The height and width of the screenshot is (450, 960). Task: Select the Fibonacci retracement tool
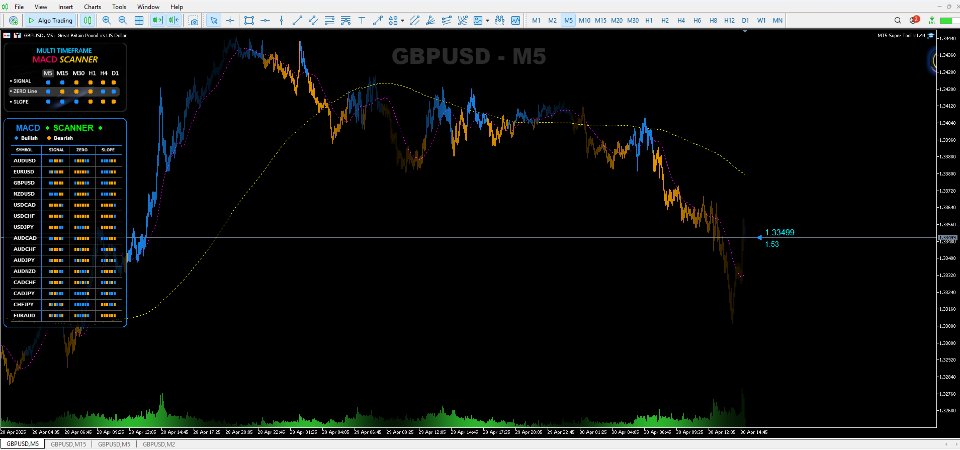(x=330, y=20)
